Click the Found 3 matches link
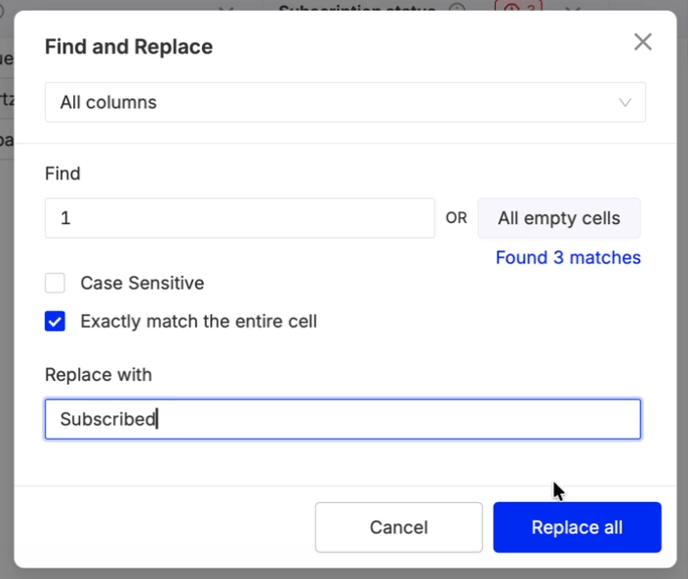This screenshot has width=688, height=579. (x=568, y=257)
